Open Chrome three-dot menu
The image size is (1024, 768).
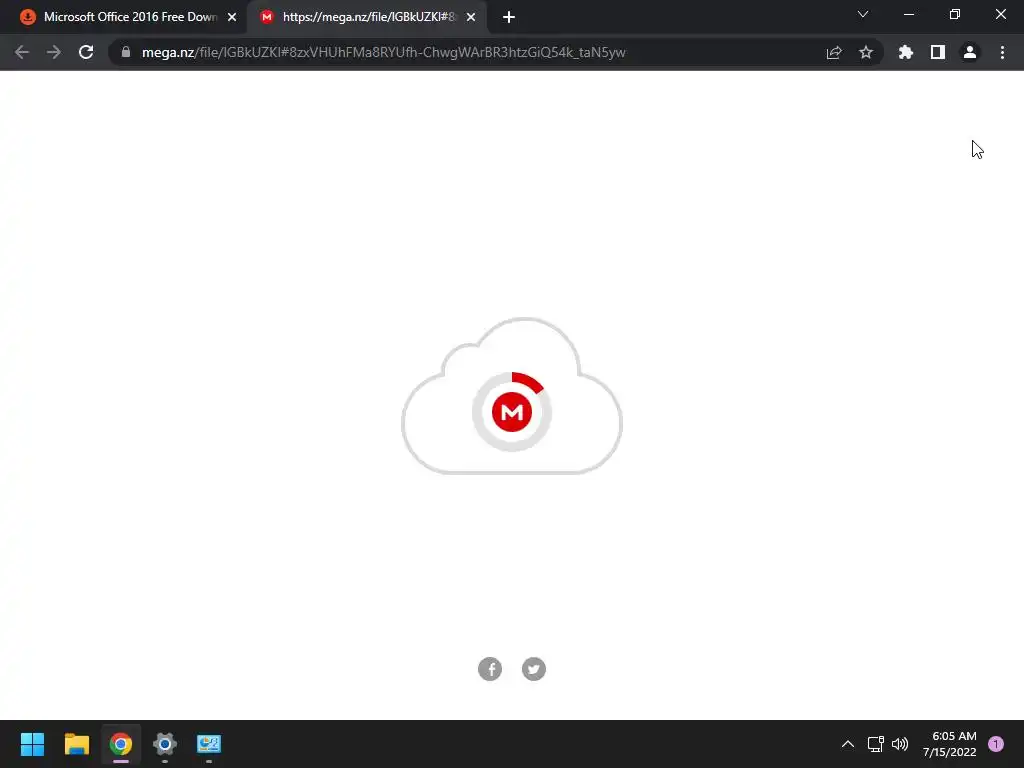(x=1002, y=52)
